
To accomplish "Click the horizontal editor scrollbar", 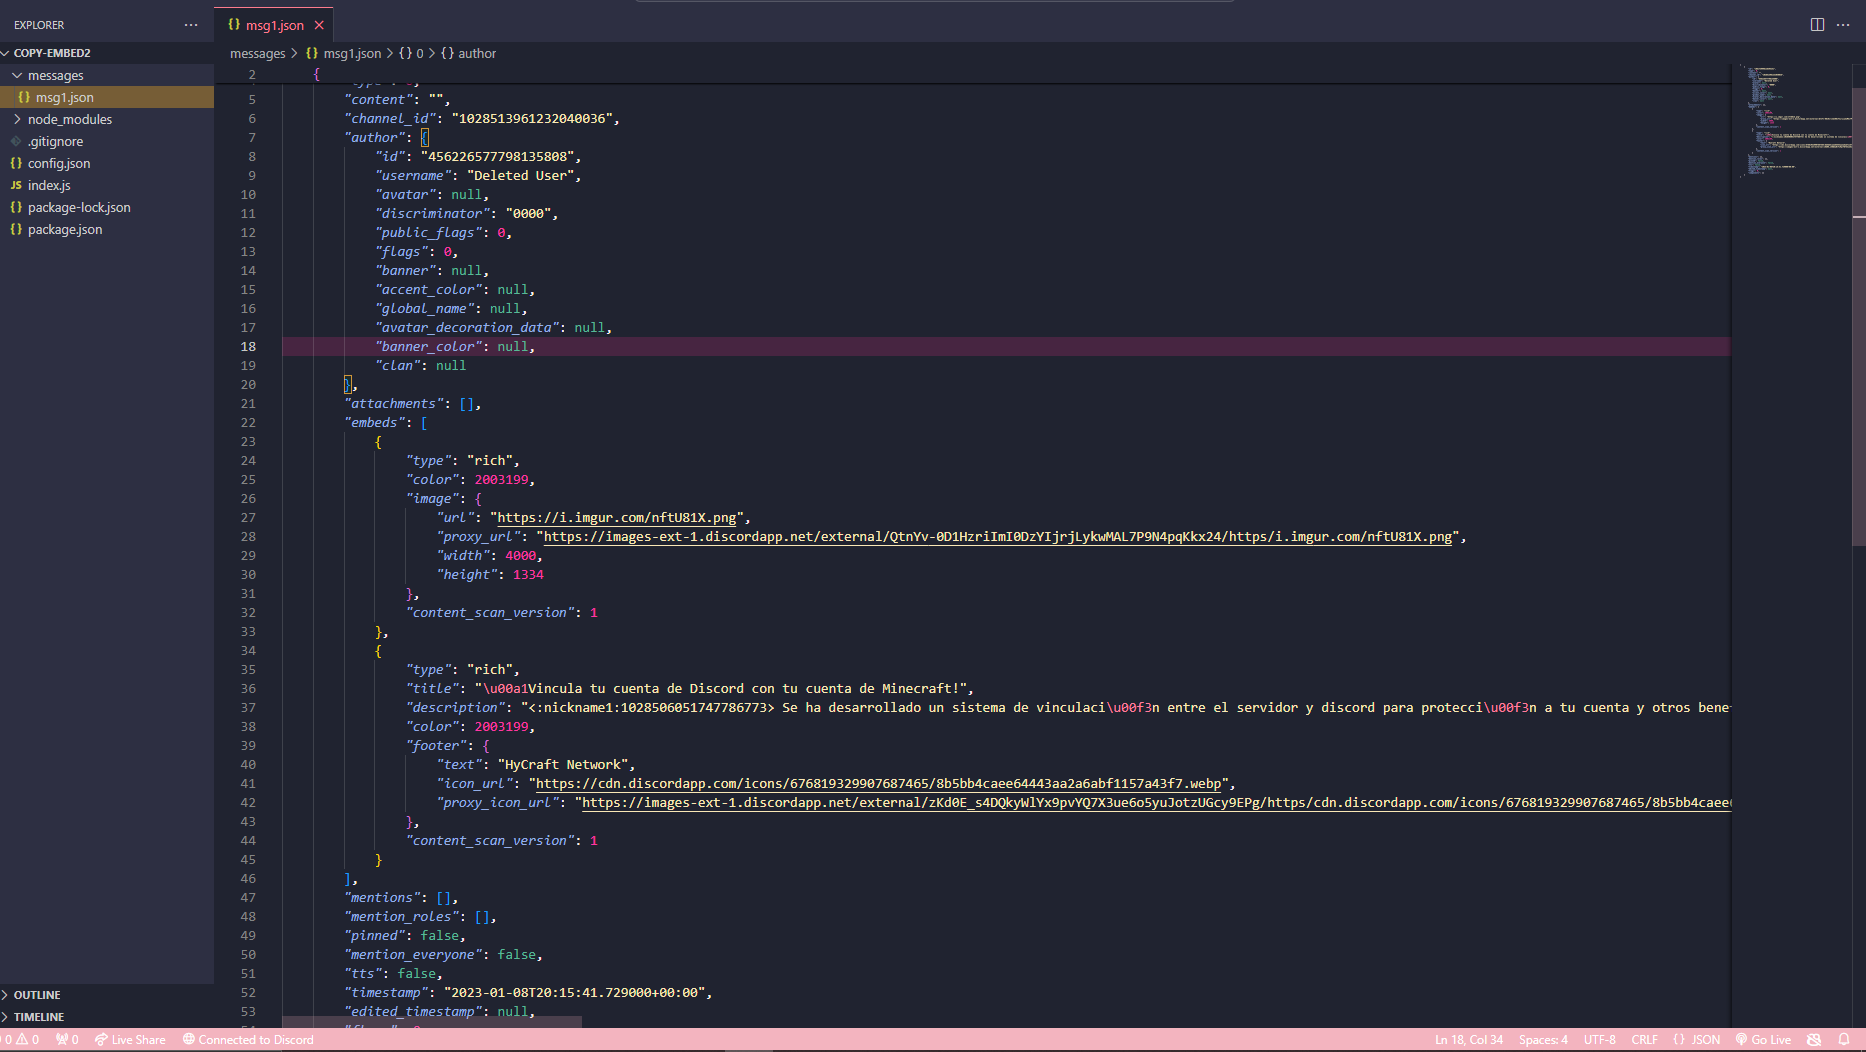I will [x=432, y=1022].
